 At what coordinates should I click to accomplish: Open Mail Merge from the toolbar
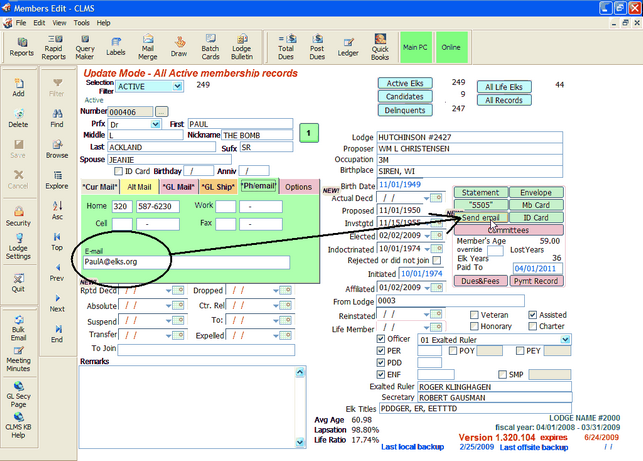[148, 46]
